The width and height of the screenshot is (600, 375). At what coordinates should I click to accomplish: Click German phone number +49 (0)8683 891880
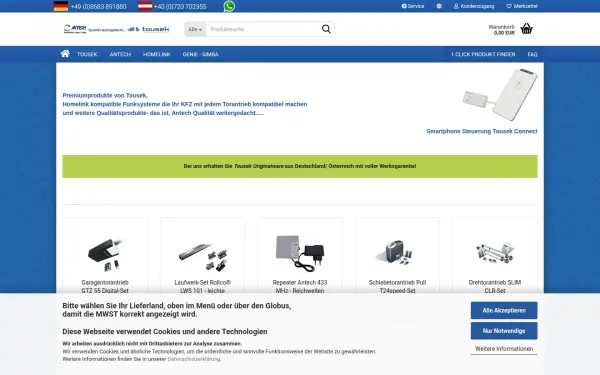click(x=98, y=7)
